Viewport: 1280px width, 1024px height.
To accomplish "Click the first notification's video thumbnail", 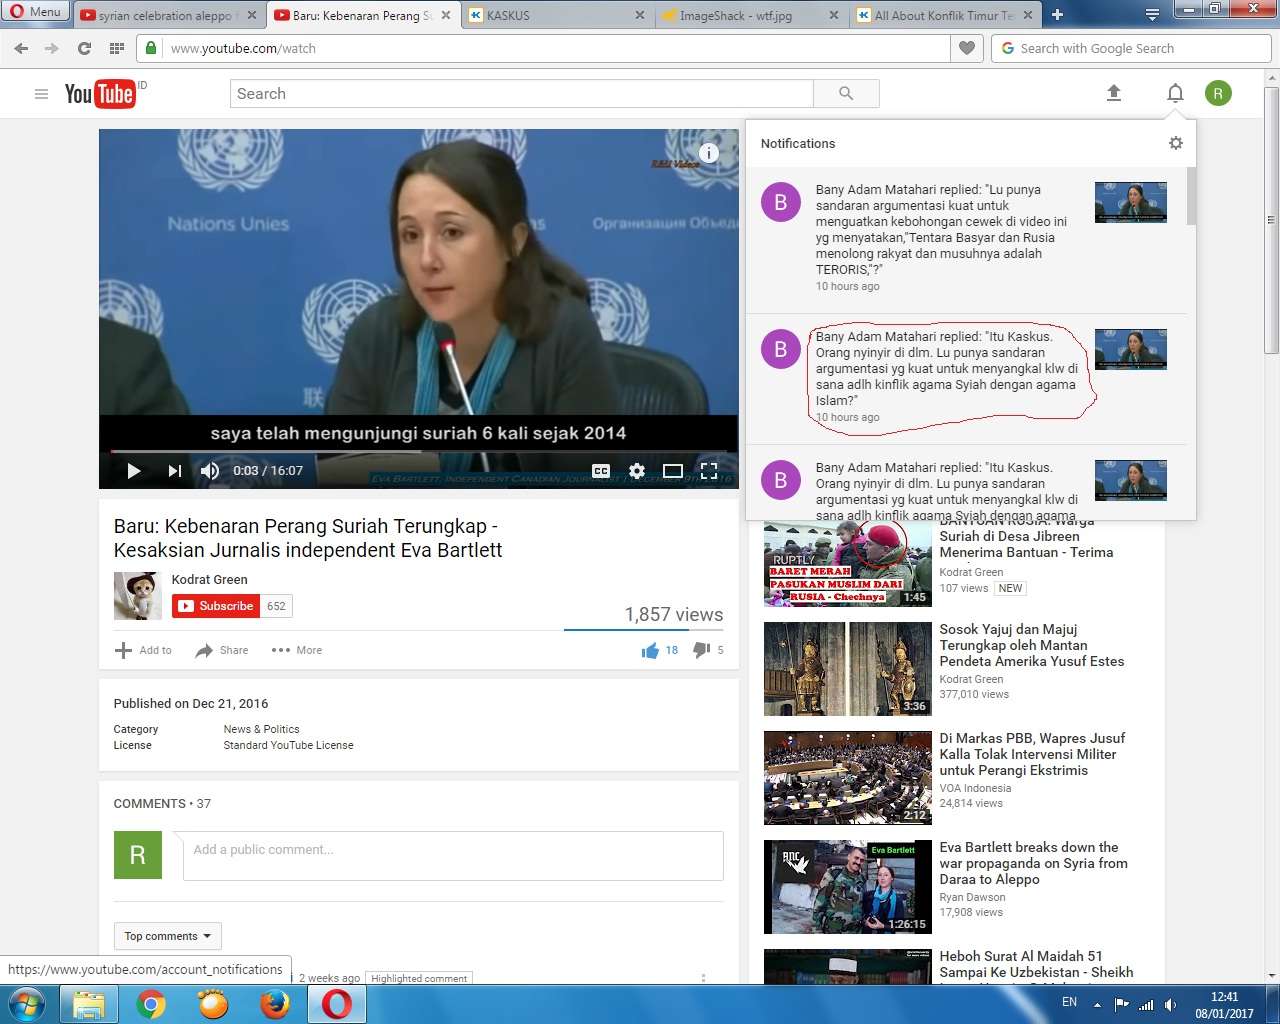I will coord(1131,202).
